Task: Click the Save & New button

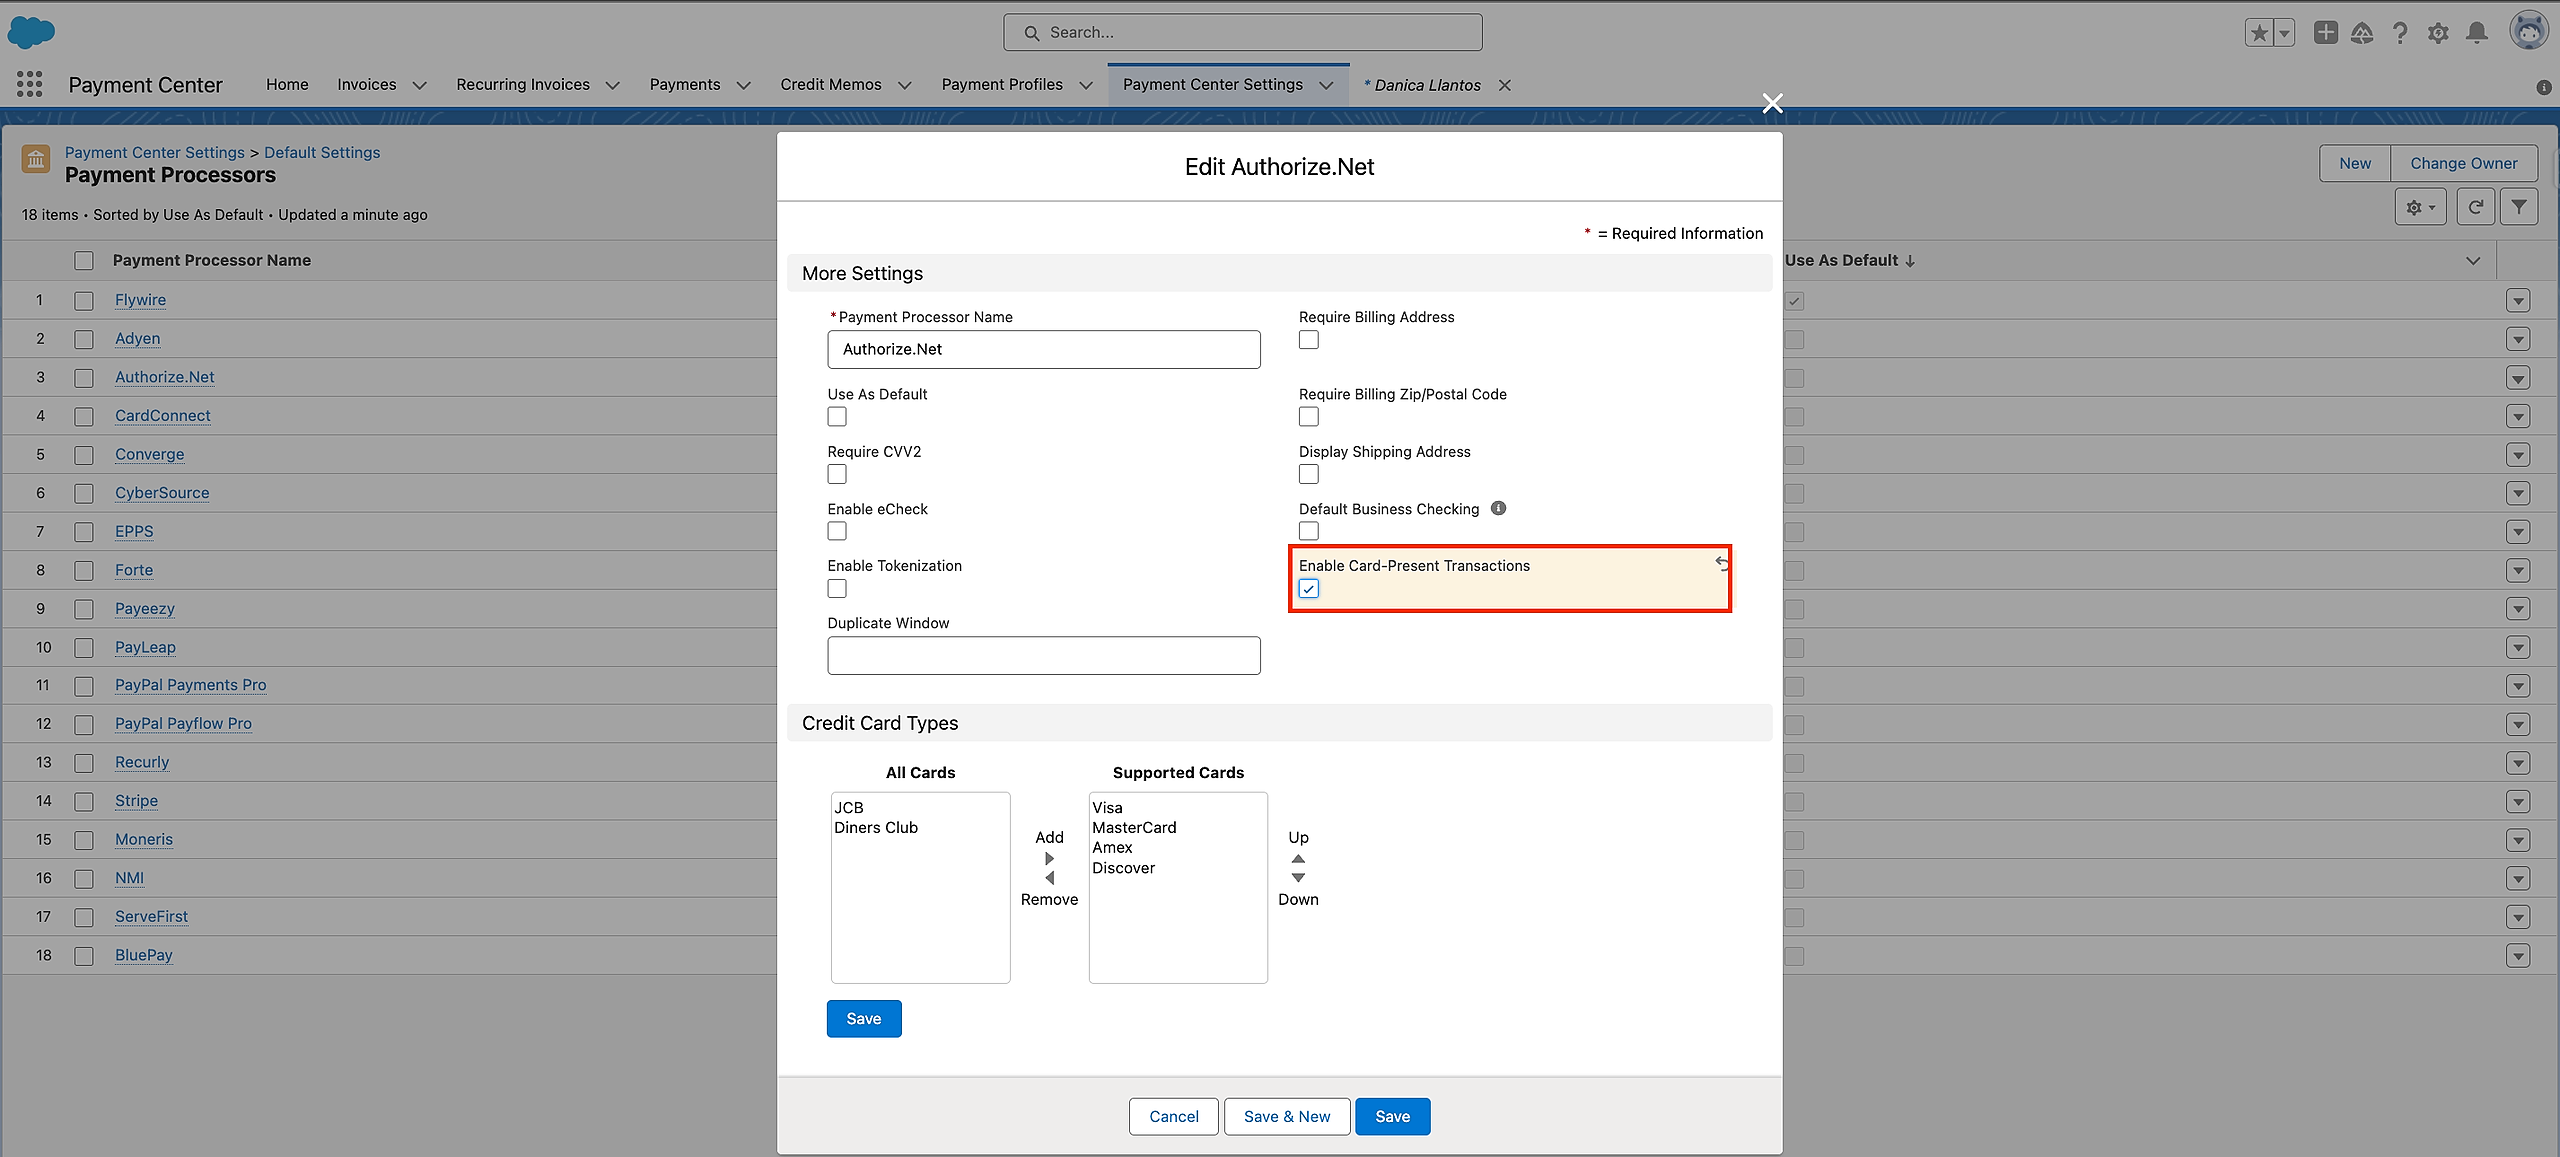Action: coord(1286,1116)
